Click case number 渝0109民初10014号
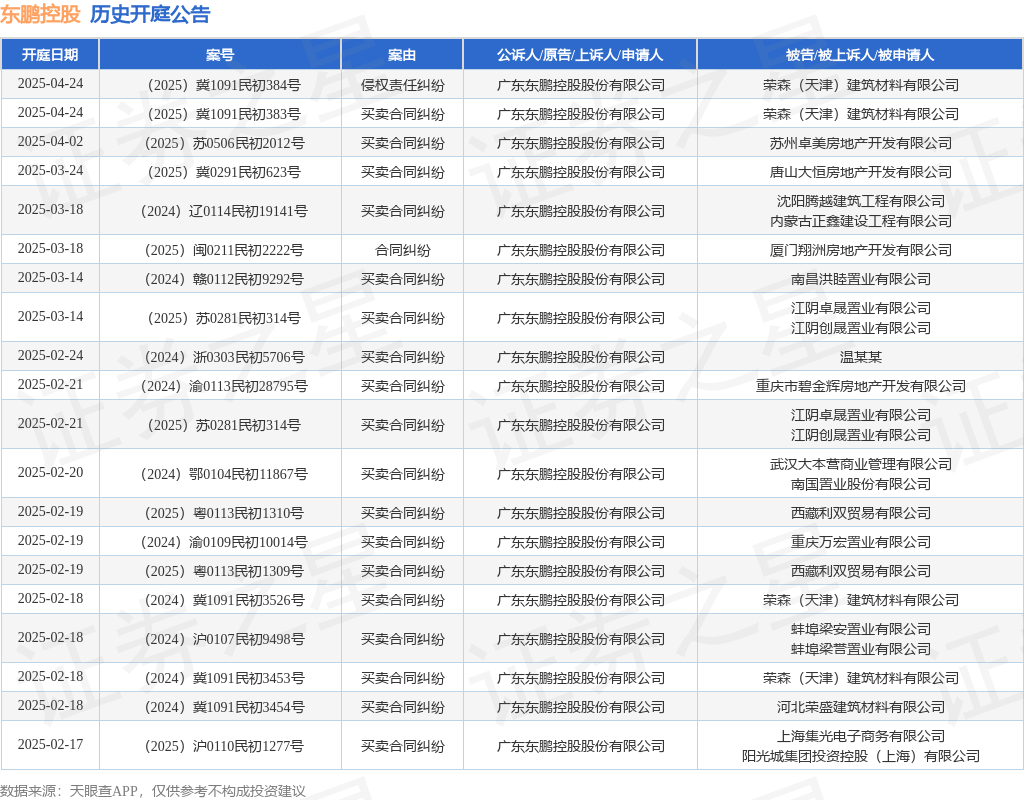This screenshot has width=1024, height=800. (224, 542)
